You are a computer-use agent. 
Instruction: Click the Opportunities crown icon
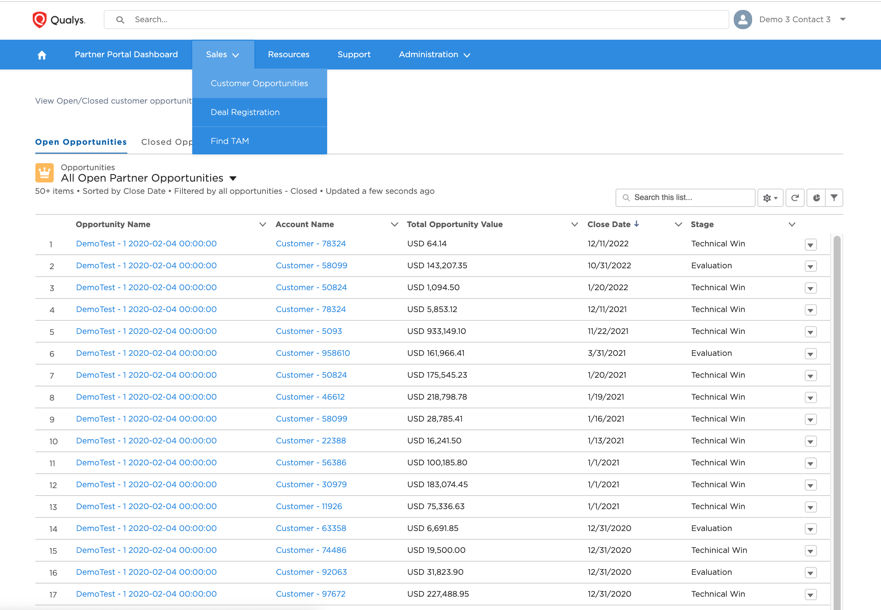(x=45, y=173)
